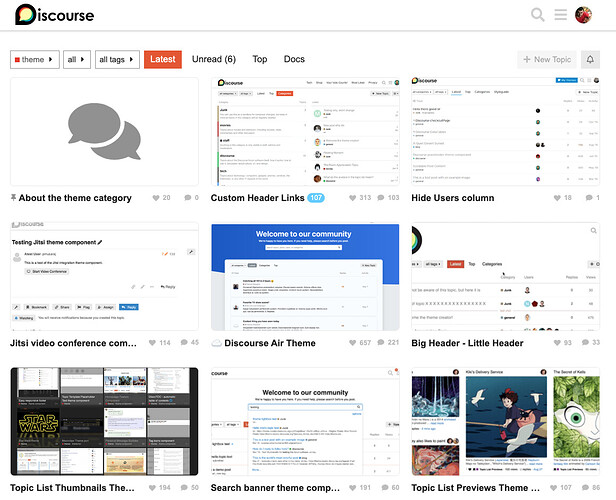Click the Topic List Thumbnails preview image
Screen dimensions: 616x500
[x=104, y=421]
